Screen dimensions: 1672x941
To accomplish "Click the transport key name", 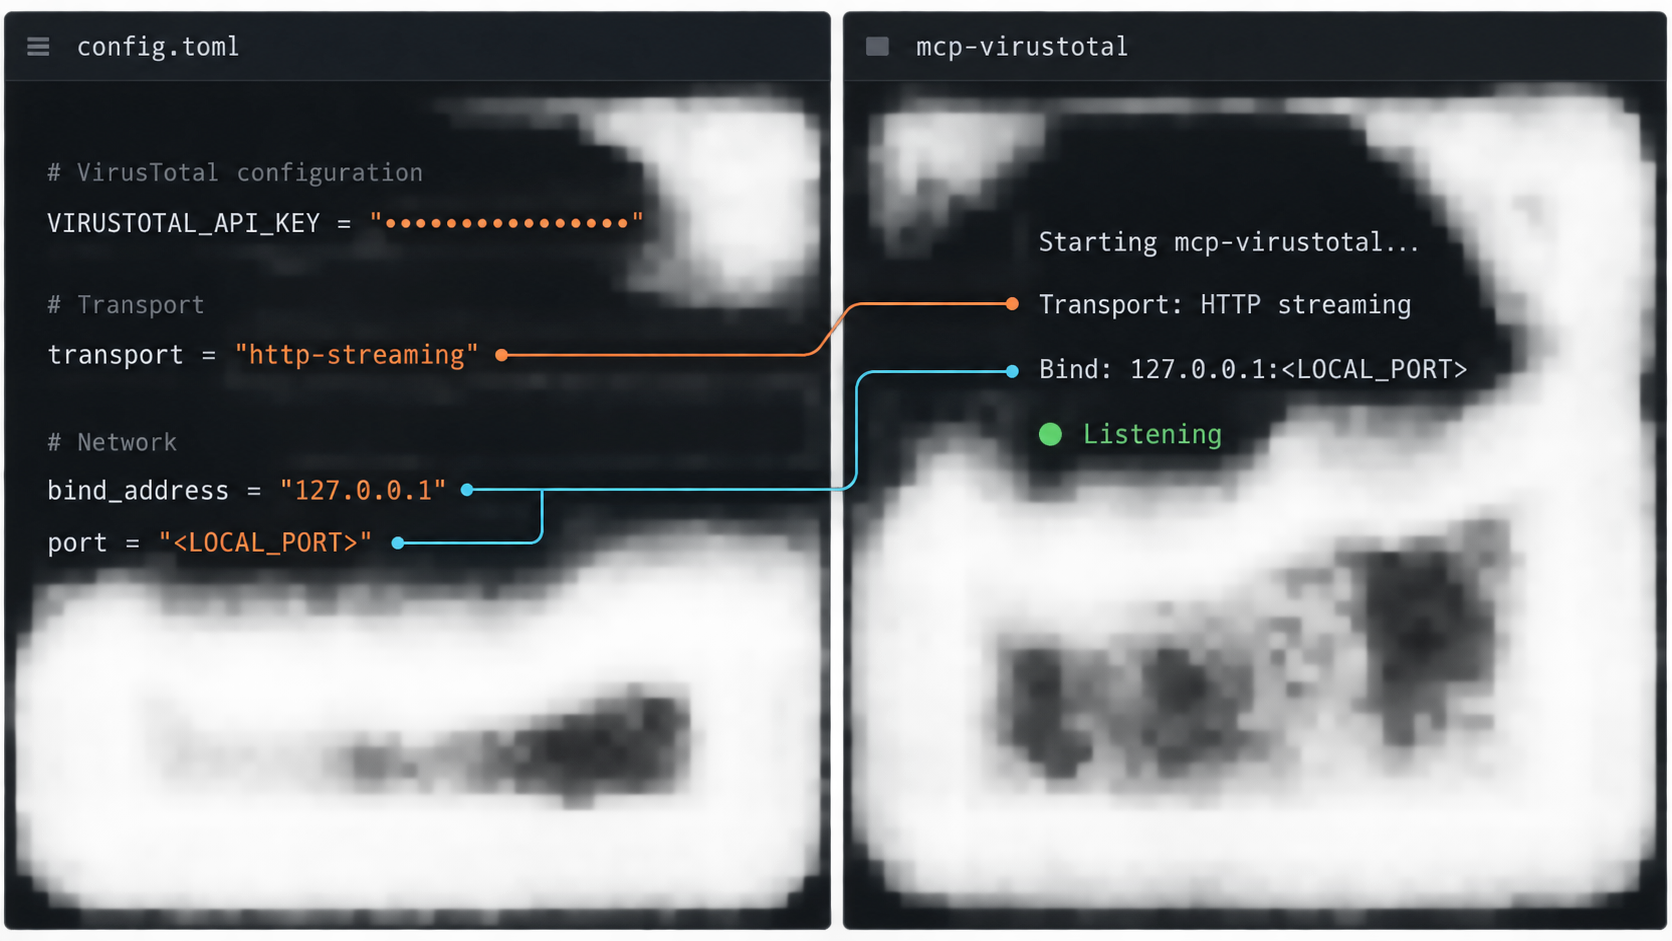I will 115,355.
